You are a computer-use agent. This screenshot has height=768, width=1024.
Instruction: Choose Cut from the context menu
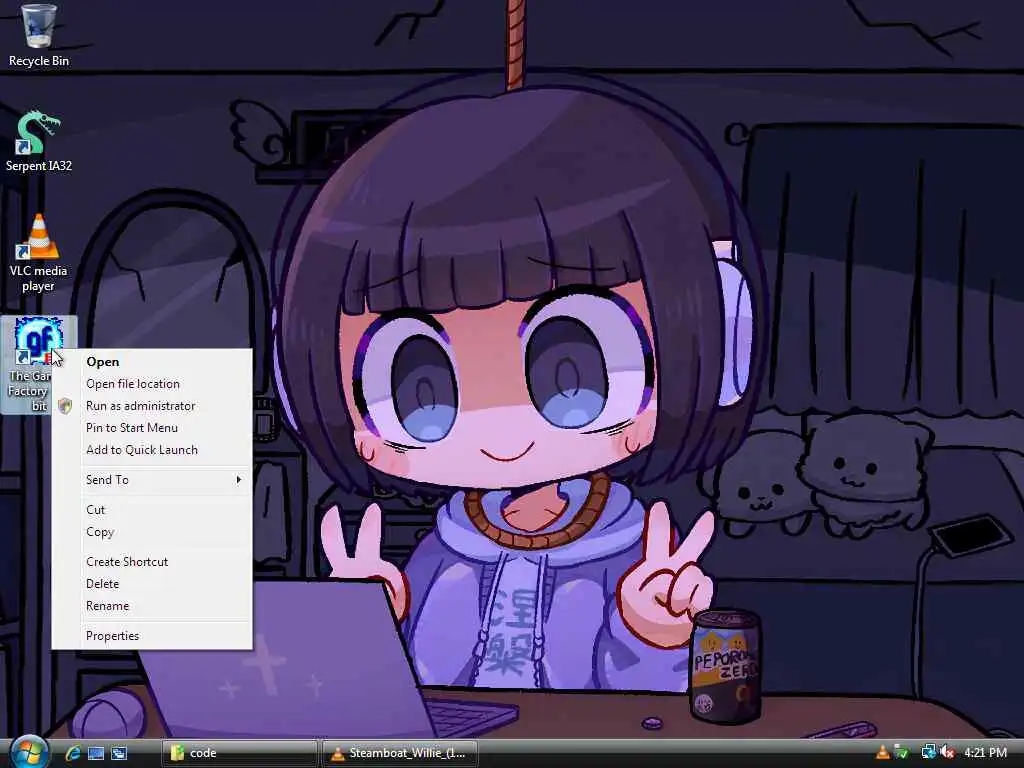click(152, 510)
